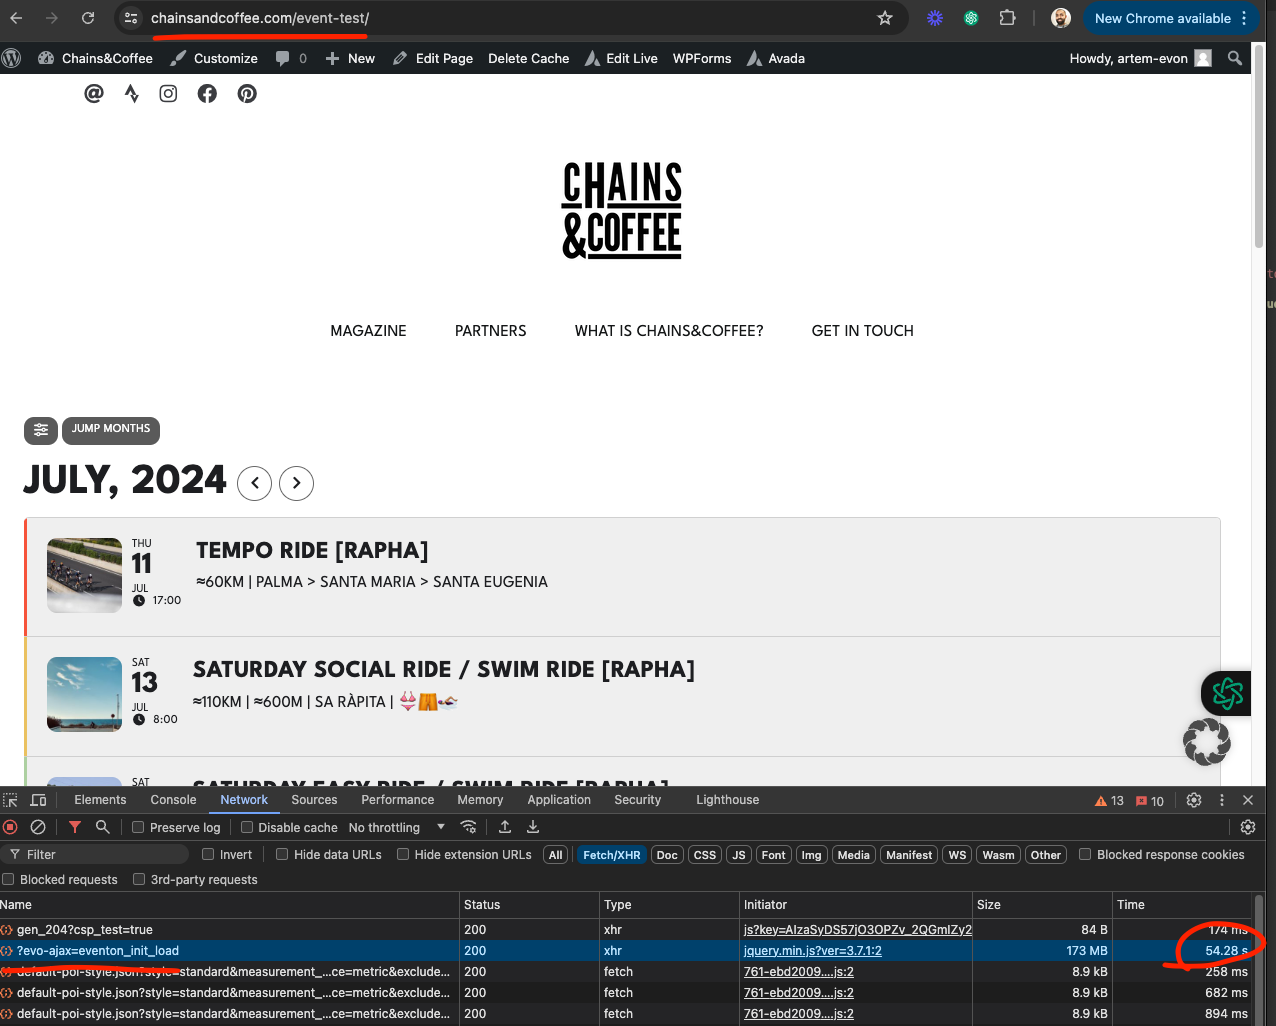Toggle the network filter funnel icon

(75, 827)
